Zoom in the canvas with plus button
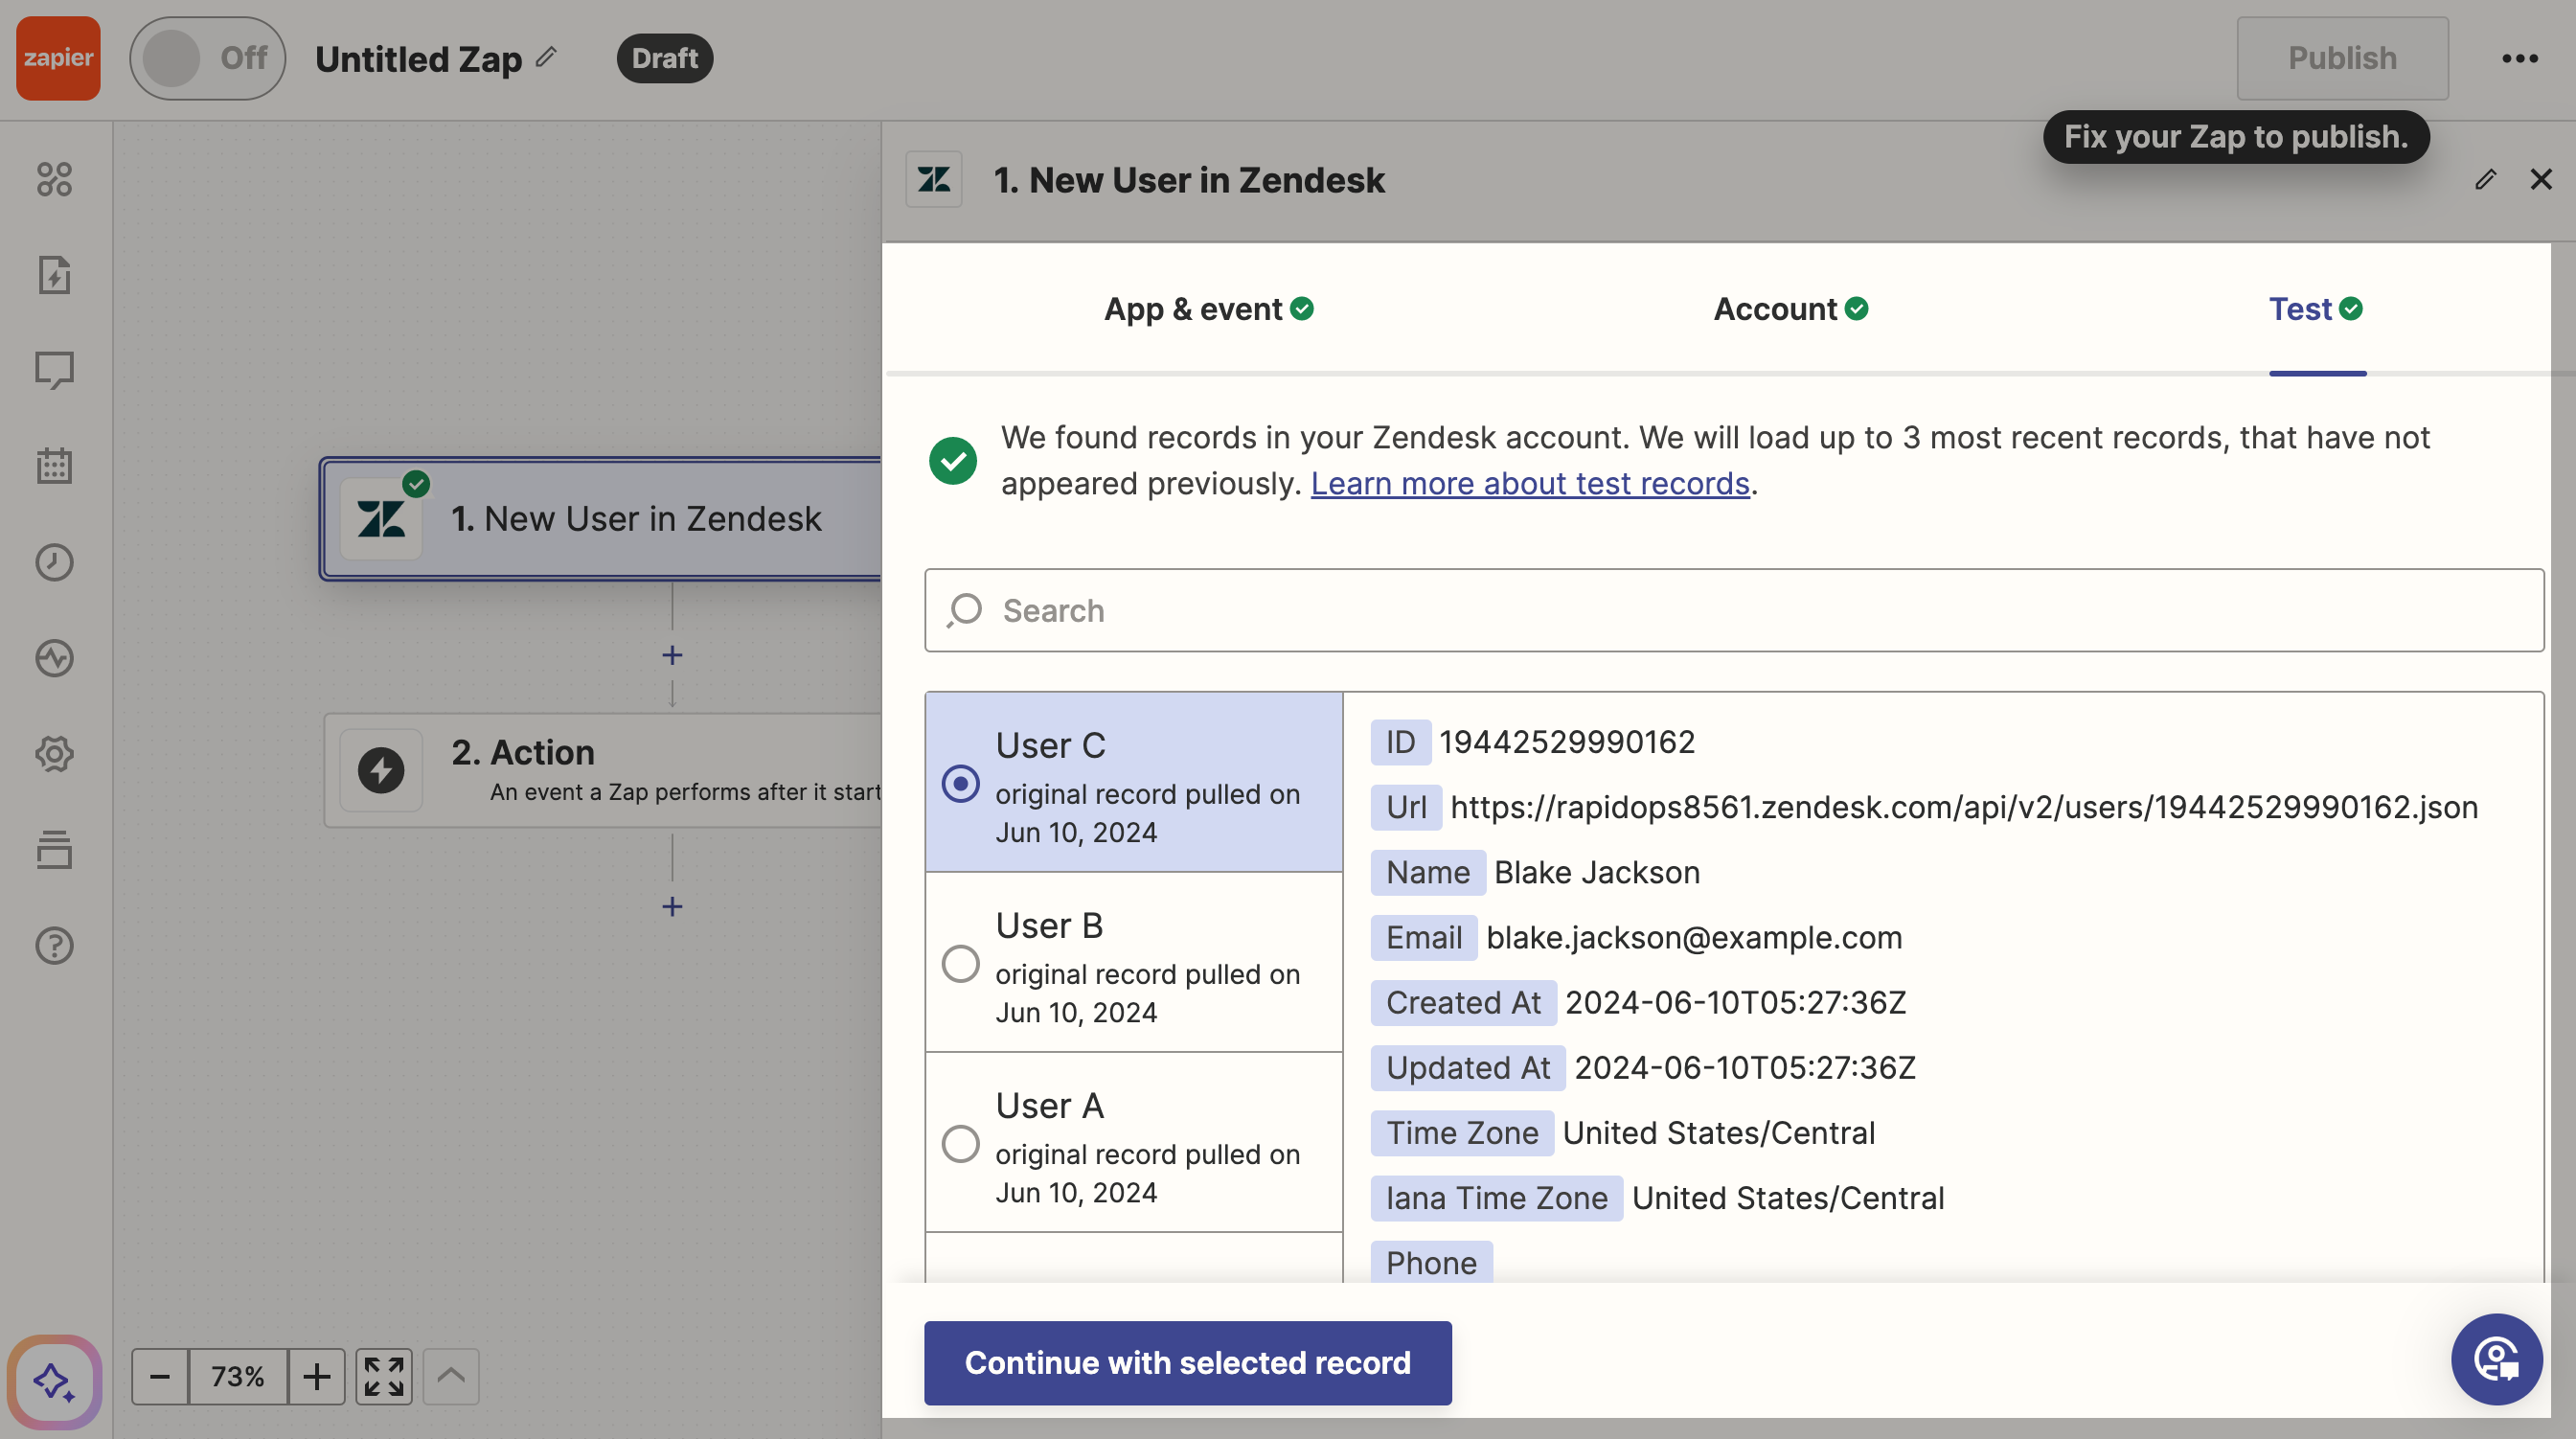This screenshot has height=1439, width=2576. [317, 1376]
